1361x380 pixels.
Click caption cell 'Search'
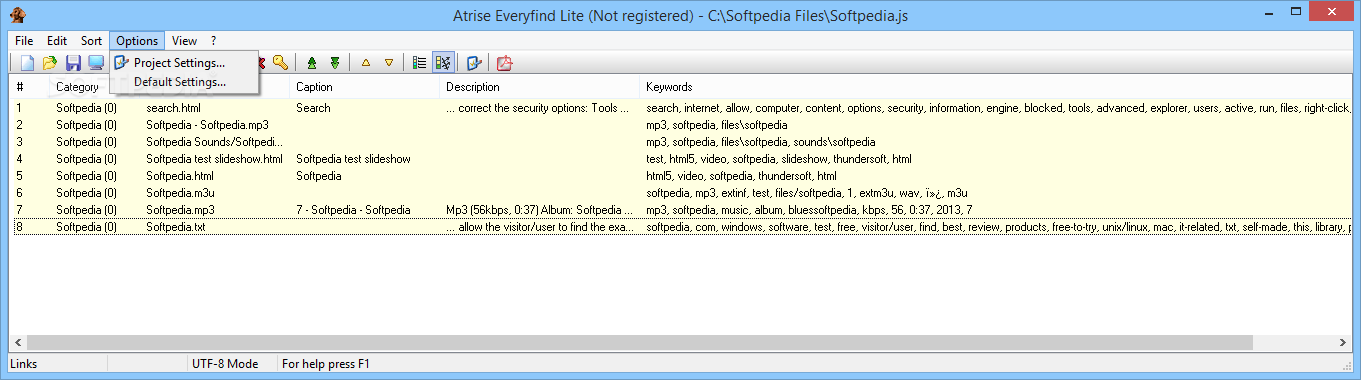click(x=313, y=108)
